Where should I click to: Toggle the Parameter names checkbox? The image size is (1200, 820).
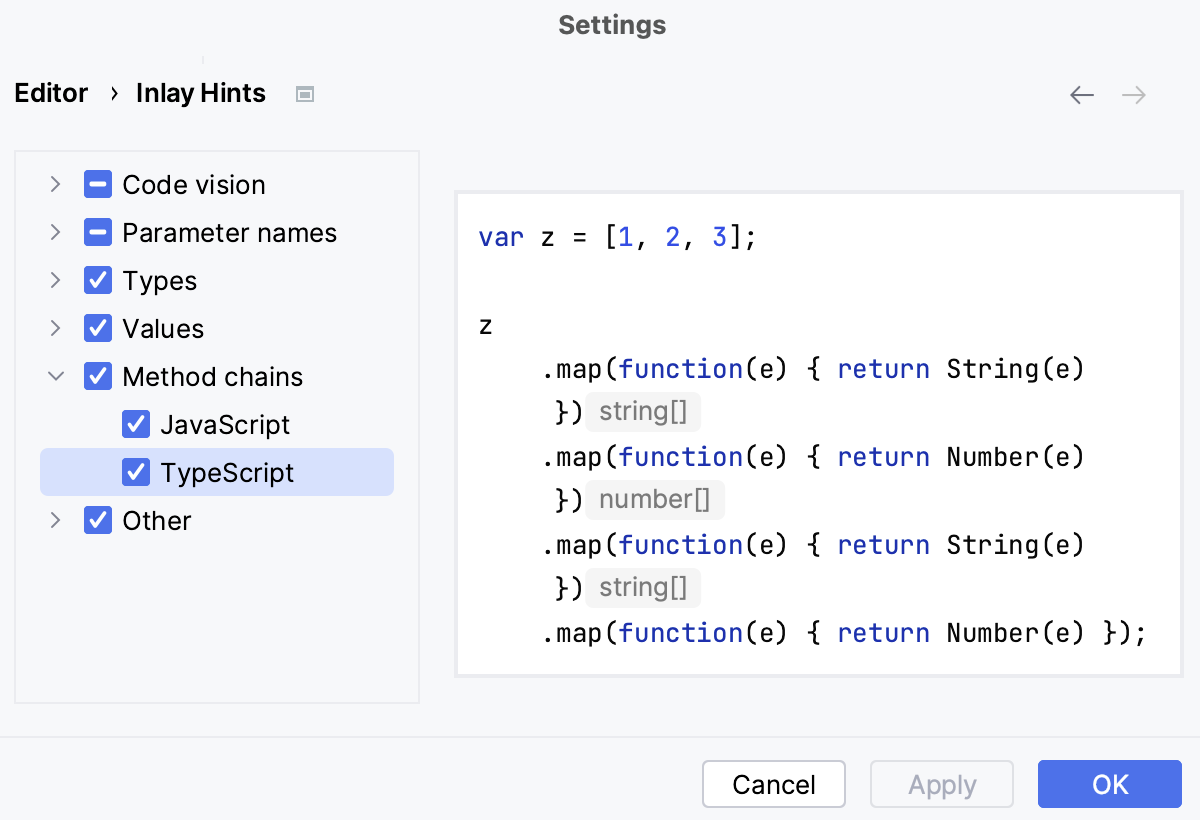pyautogui.click(x=97, y=232)
